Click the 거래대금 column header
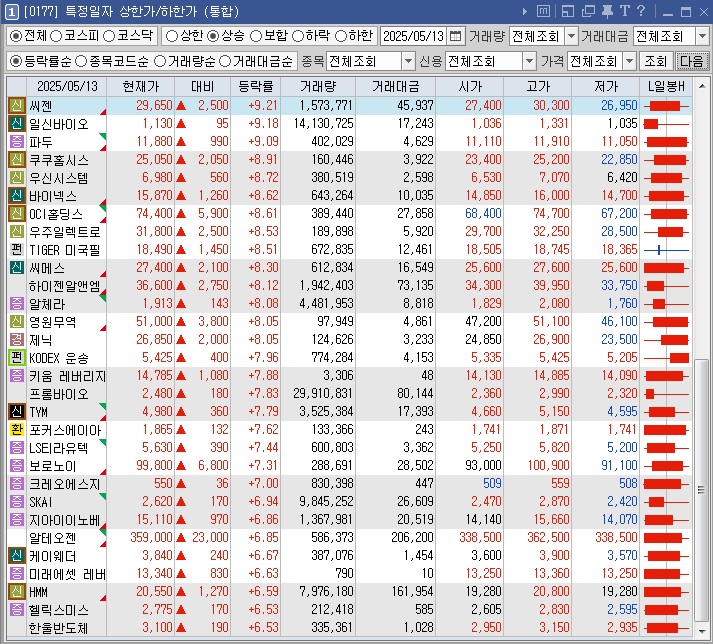This screenshot has height=644, width=713. point(396,86)
